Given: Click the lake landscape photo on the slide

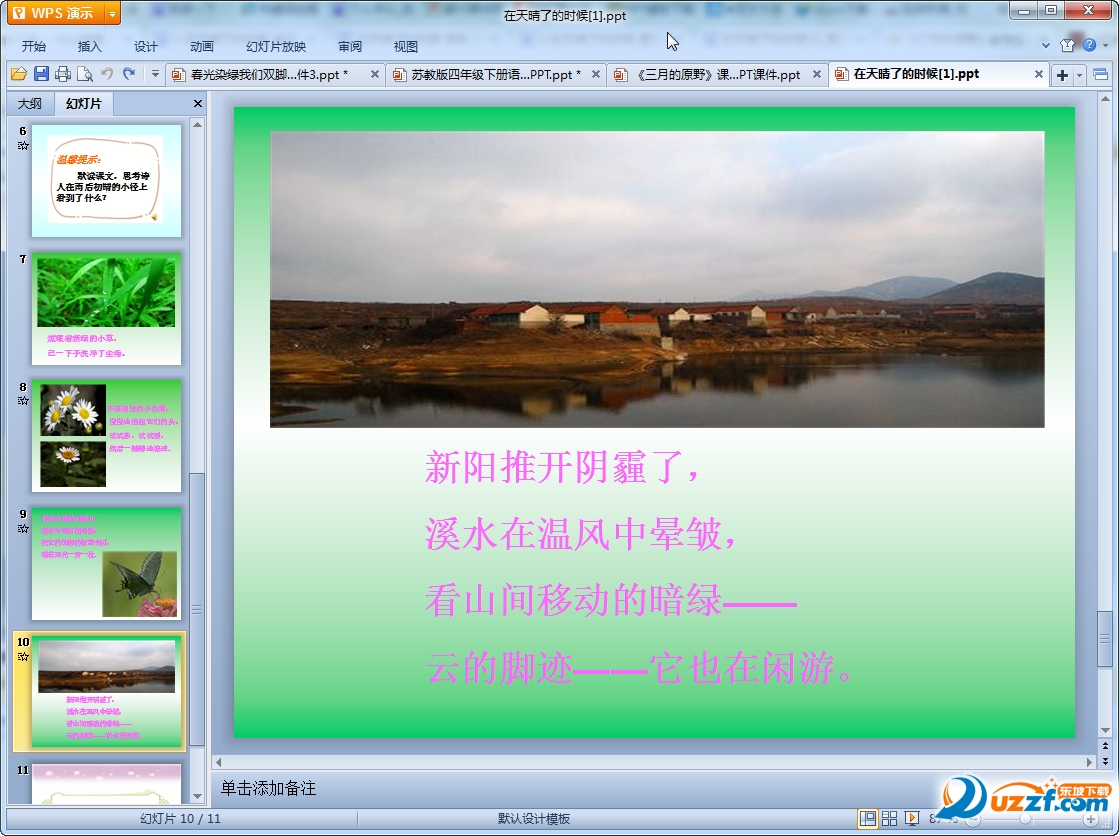Looking at the screenshot, I should click(x=657, y=279).
